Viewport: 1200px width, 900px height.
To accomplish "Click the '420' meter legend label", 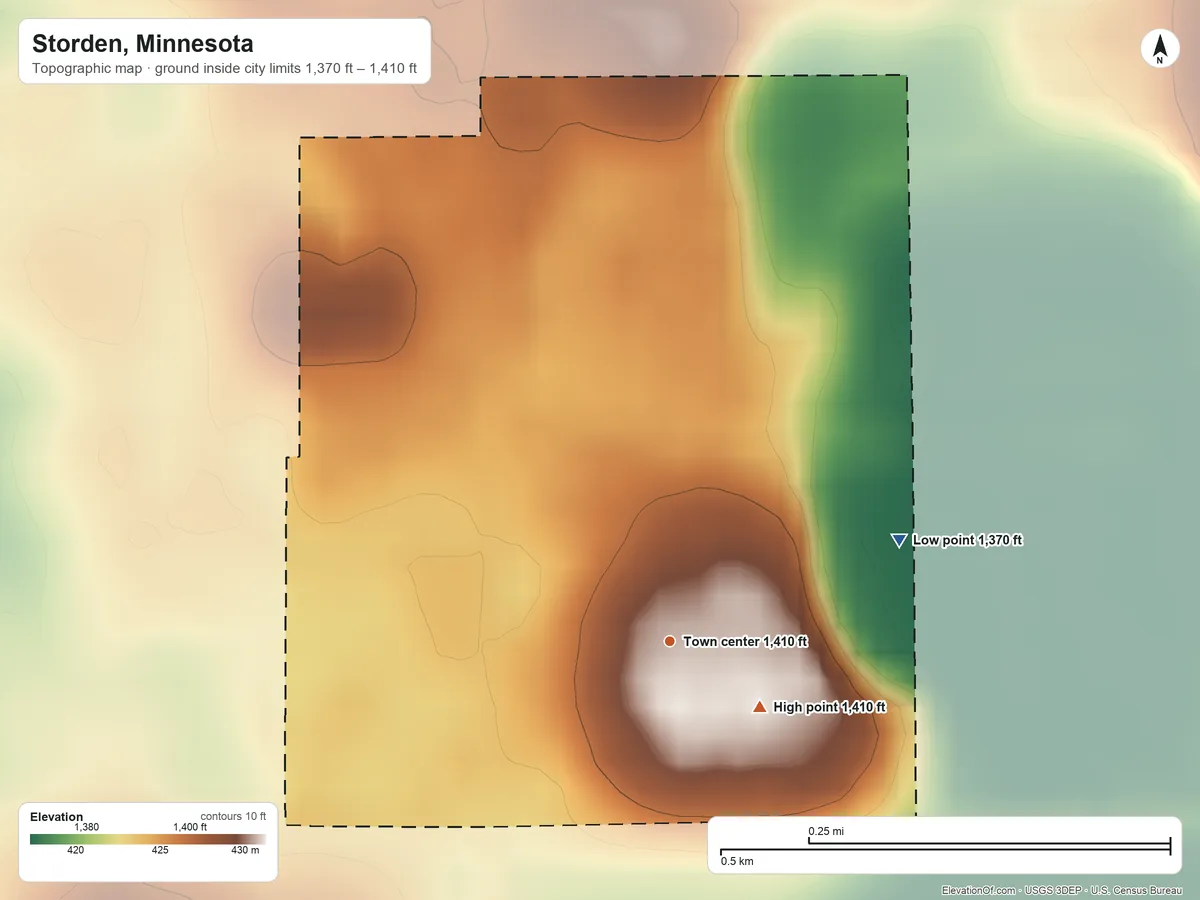I will click(x=75, y=851).
